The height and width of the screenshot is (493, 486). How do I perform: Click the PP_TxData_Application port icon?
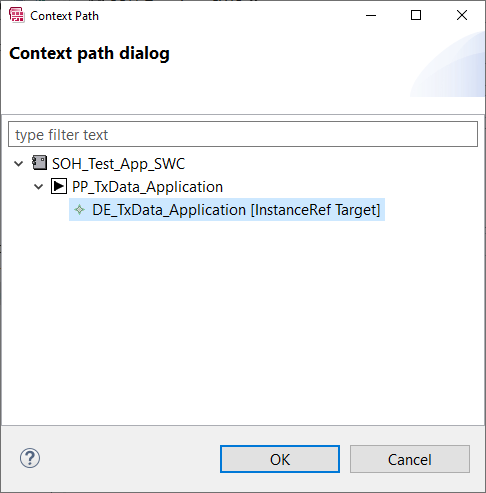pos(59,186)
